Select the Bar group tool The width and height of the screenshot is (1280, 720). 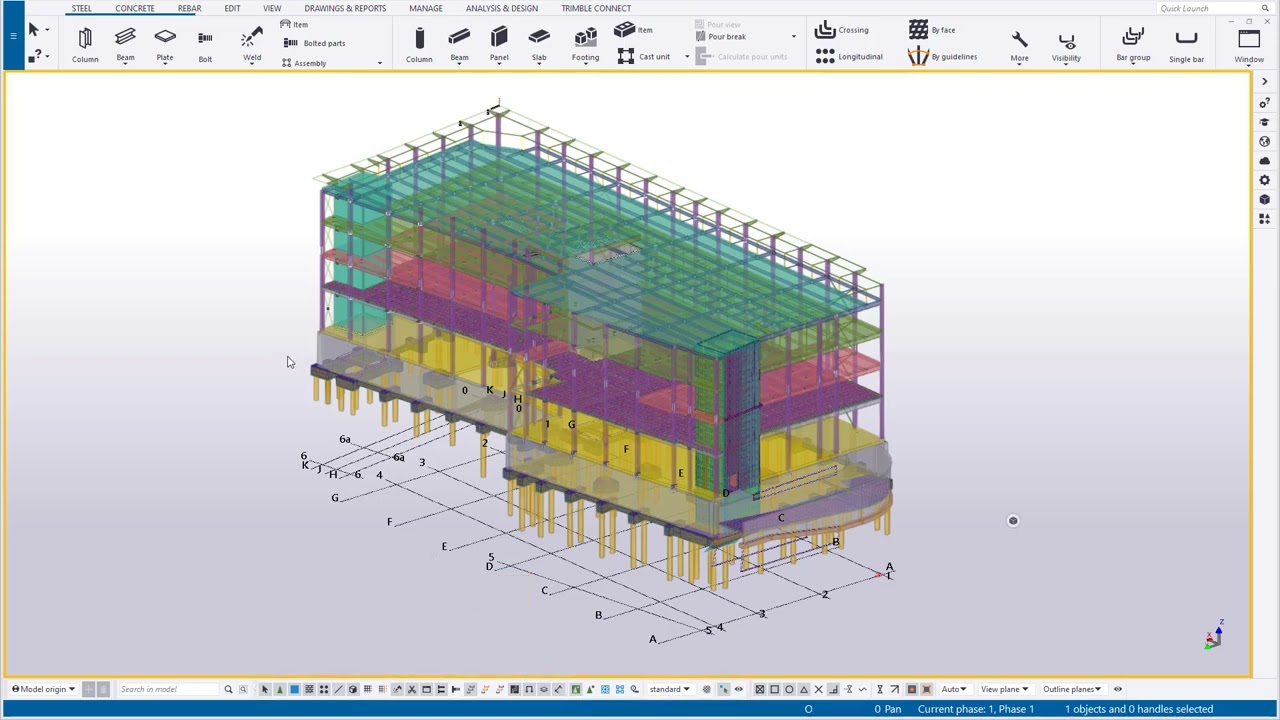(1133, 45)
